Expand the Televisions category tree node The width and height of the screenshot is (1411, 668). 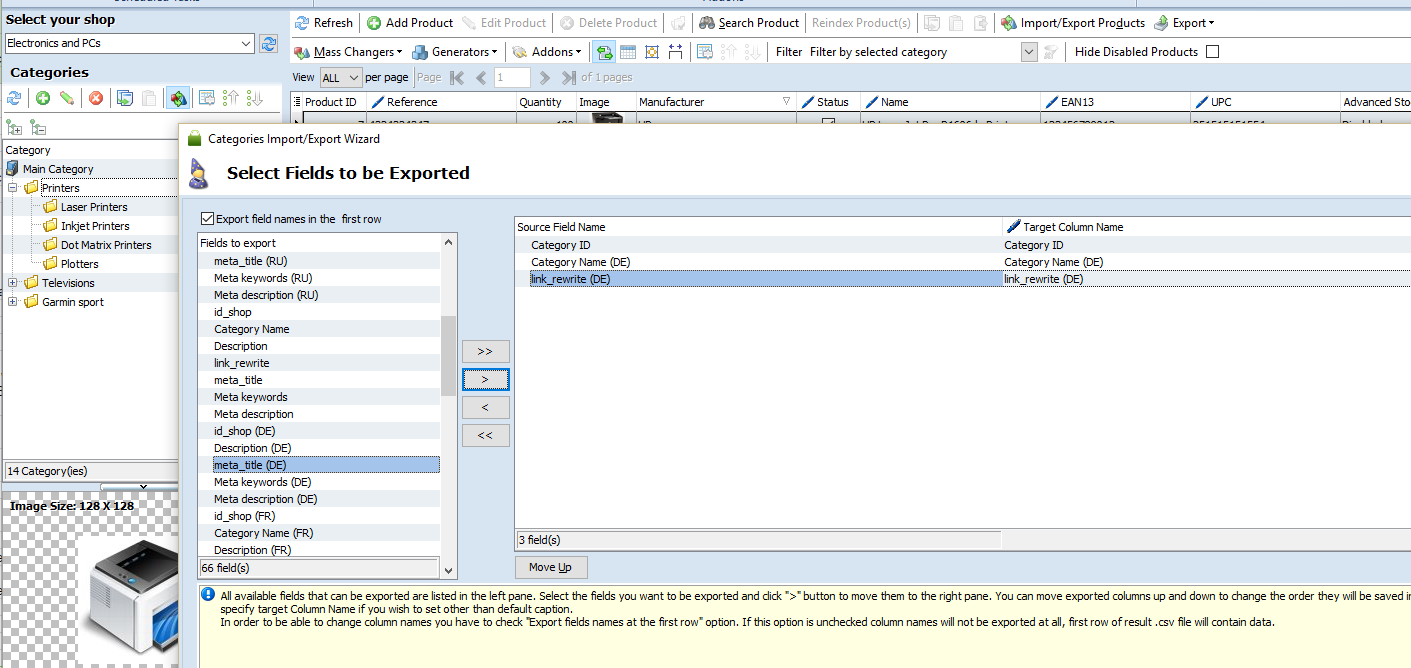(13, 283)
